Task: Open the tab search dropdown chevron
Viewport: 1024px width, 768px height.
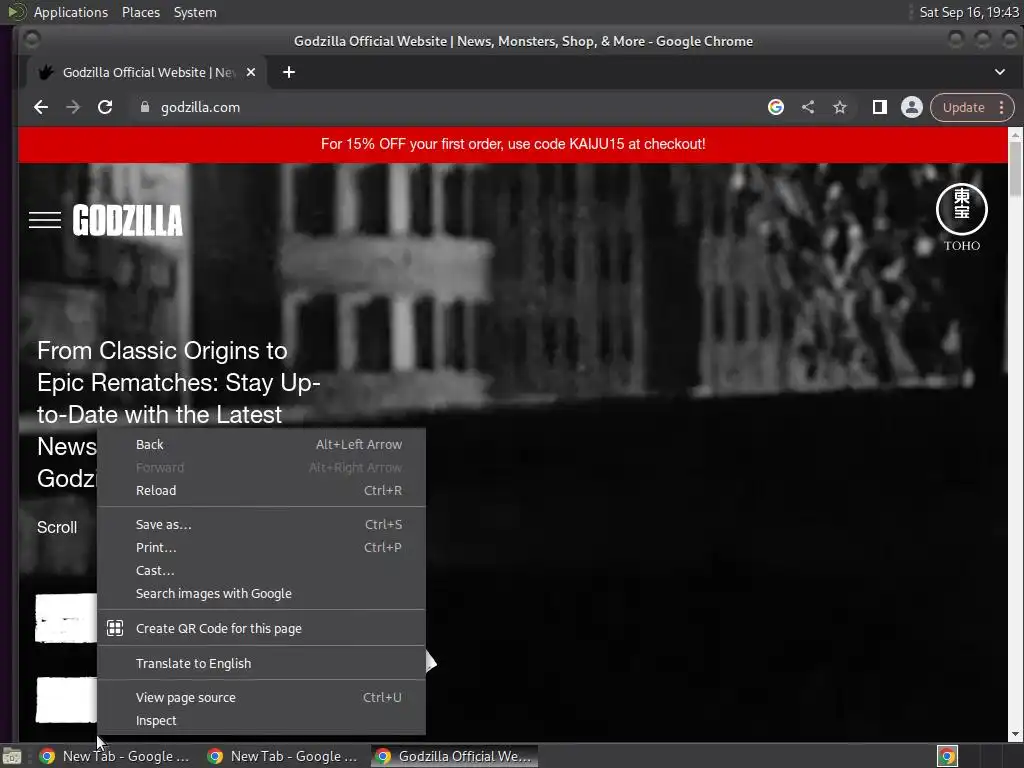Action: point(1000,72)
